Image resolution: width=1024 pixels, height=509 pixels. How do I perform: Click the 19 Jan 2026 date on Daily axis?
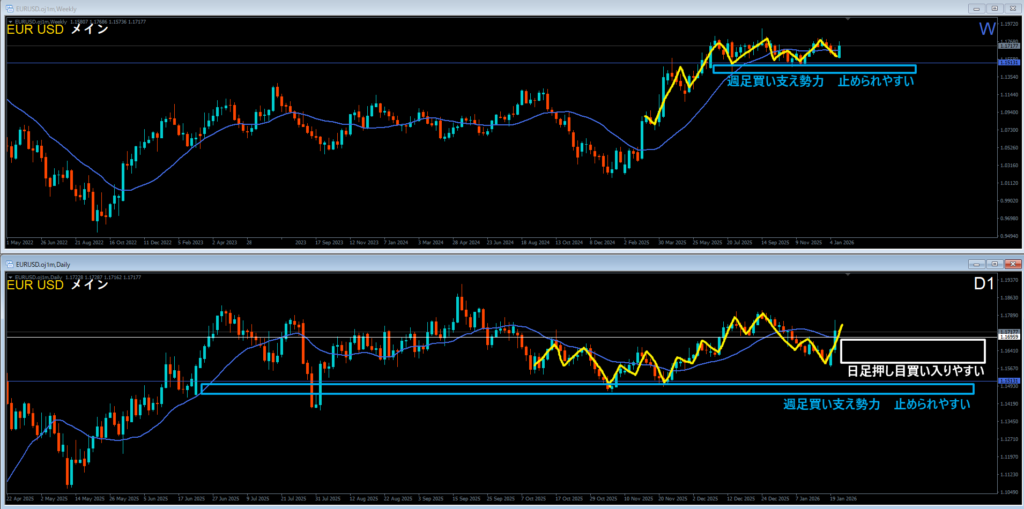pyautogui.click(x=842, y=497)
